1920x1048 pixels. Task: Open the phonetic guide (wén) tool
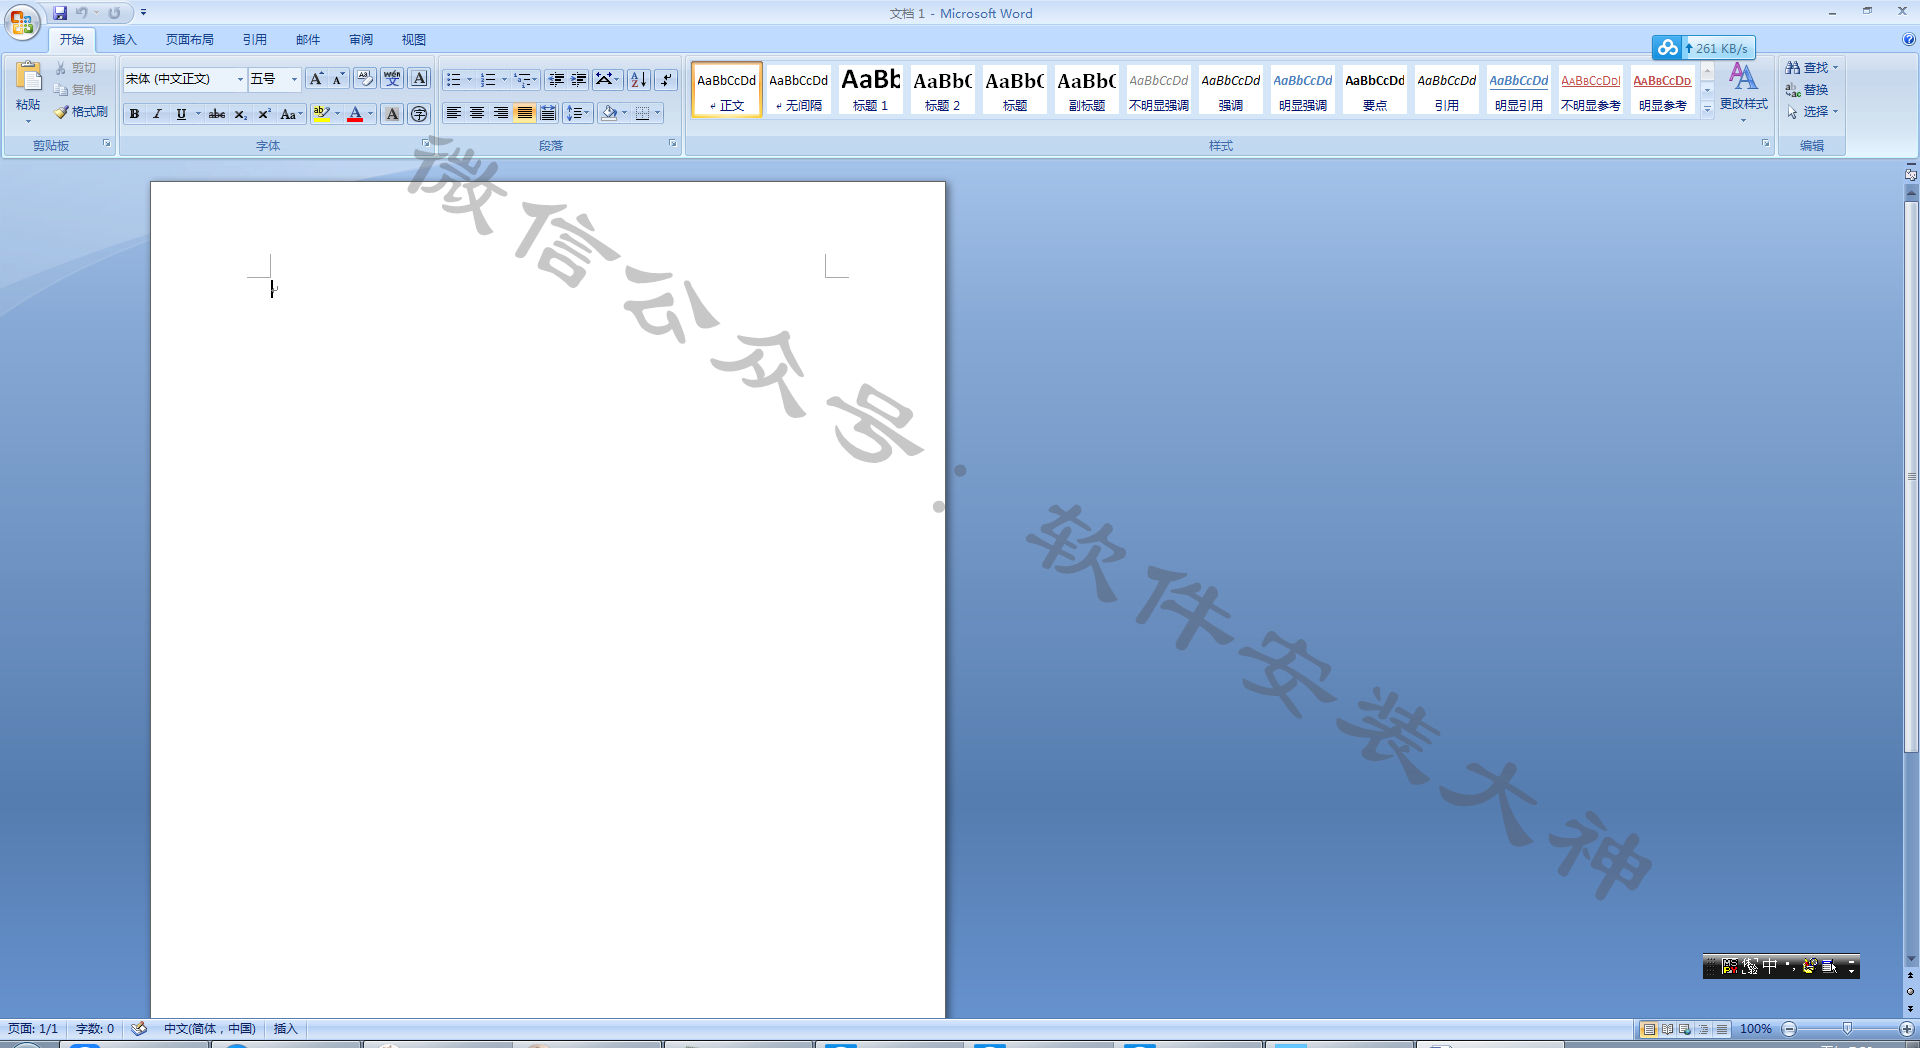coord(392,79)
